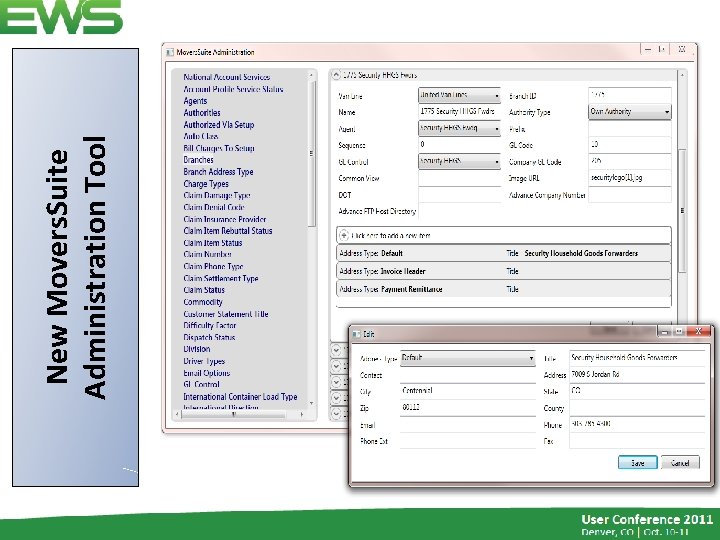Click the Email field in Edit dialog
The height and width of the screenshot is (540, 720).
point(467,424)
